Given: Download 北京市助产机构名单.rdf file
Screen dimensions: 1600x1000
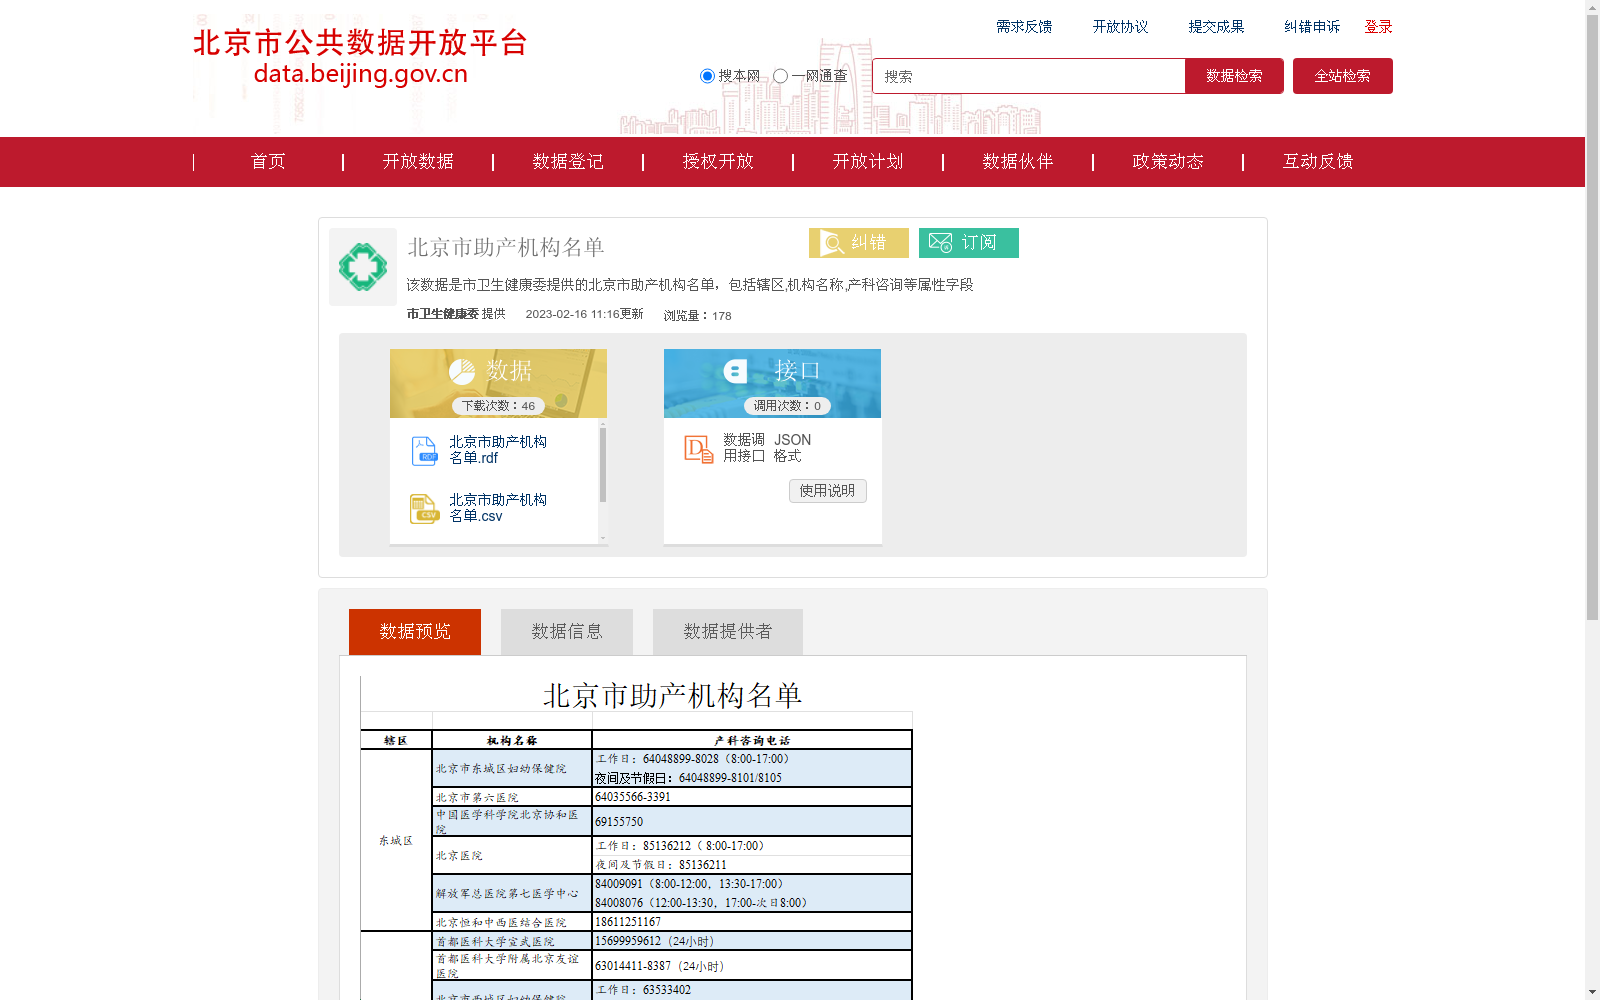Looking at the screenshot, I should 498,450.
